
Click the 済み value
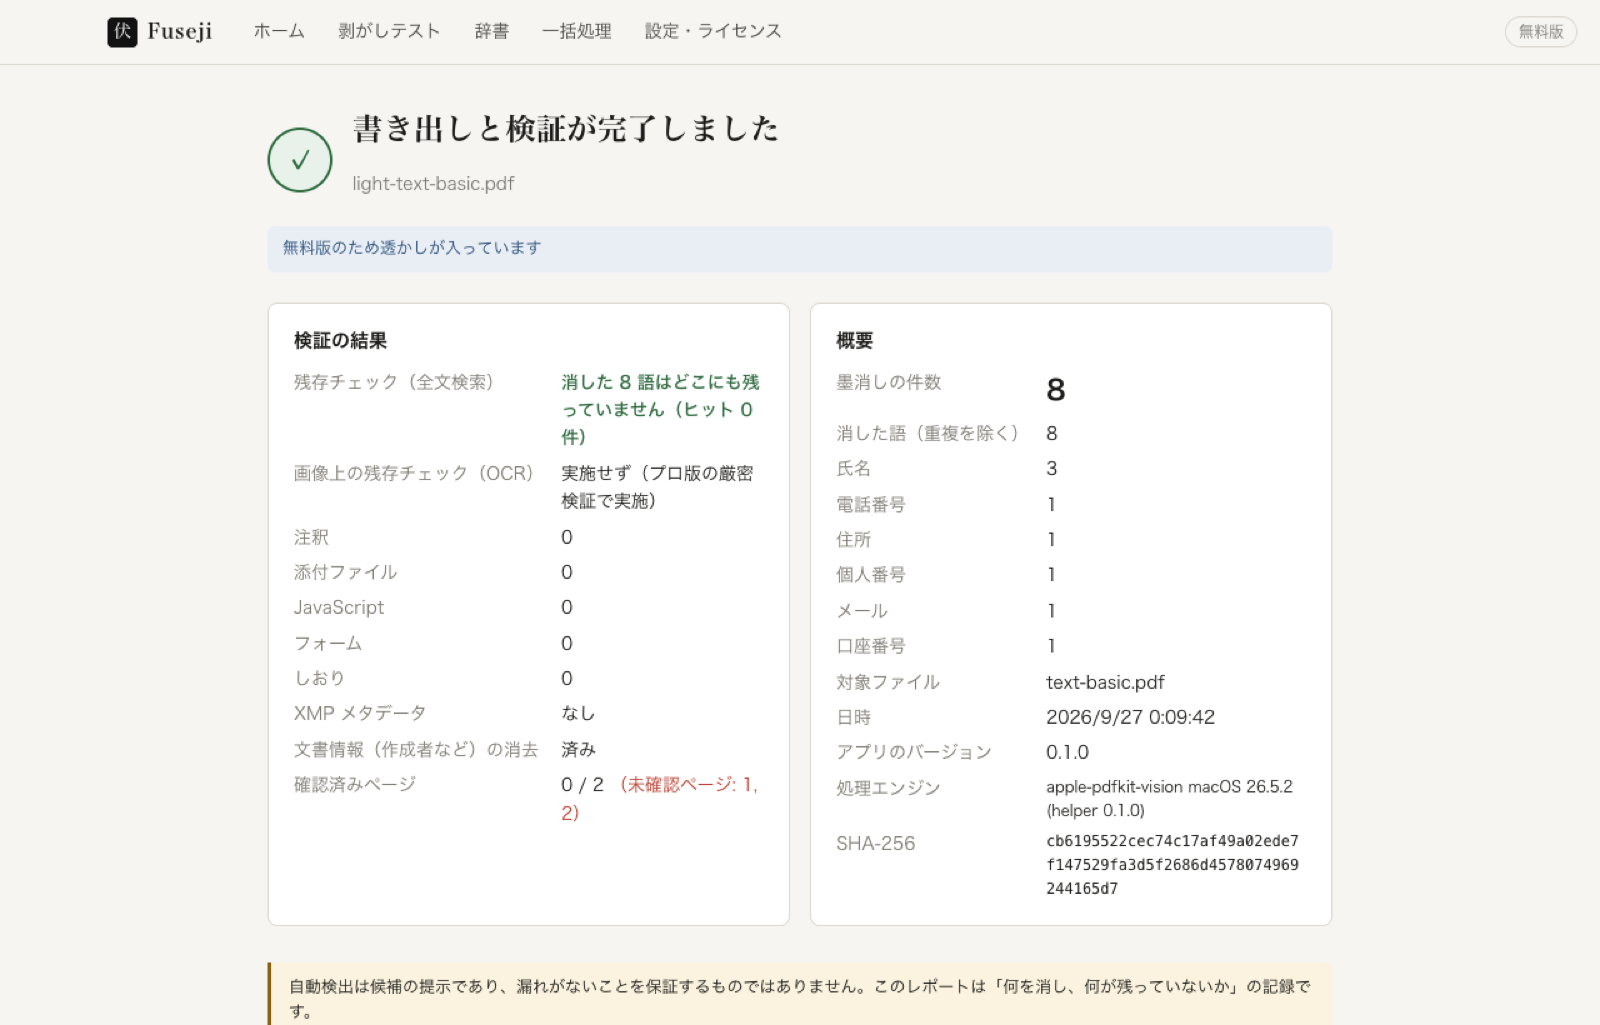(578, 749)
